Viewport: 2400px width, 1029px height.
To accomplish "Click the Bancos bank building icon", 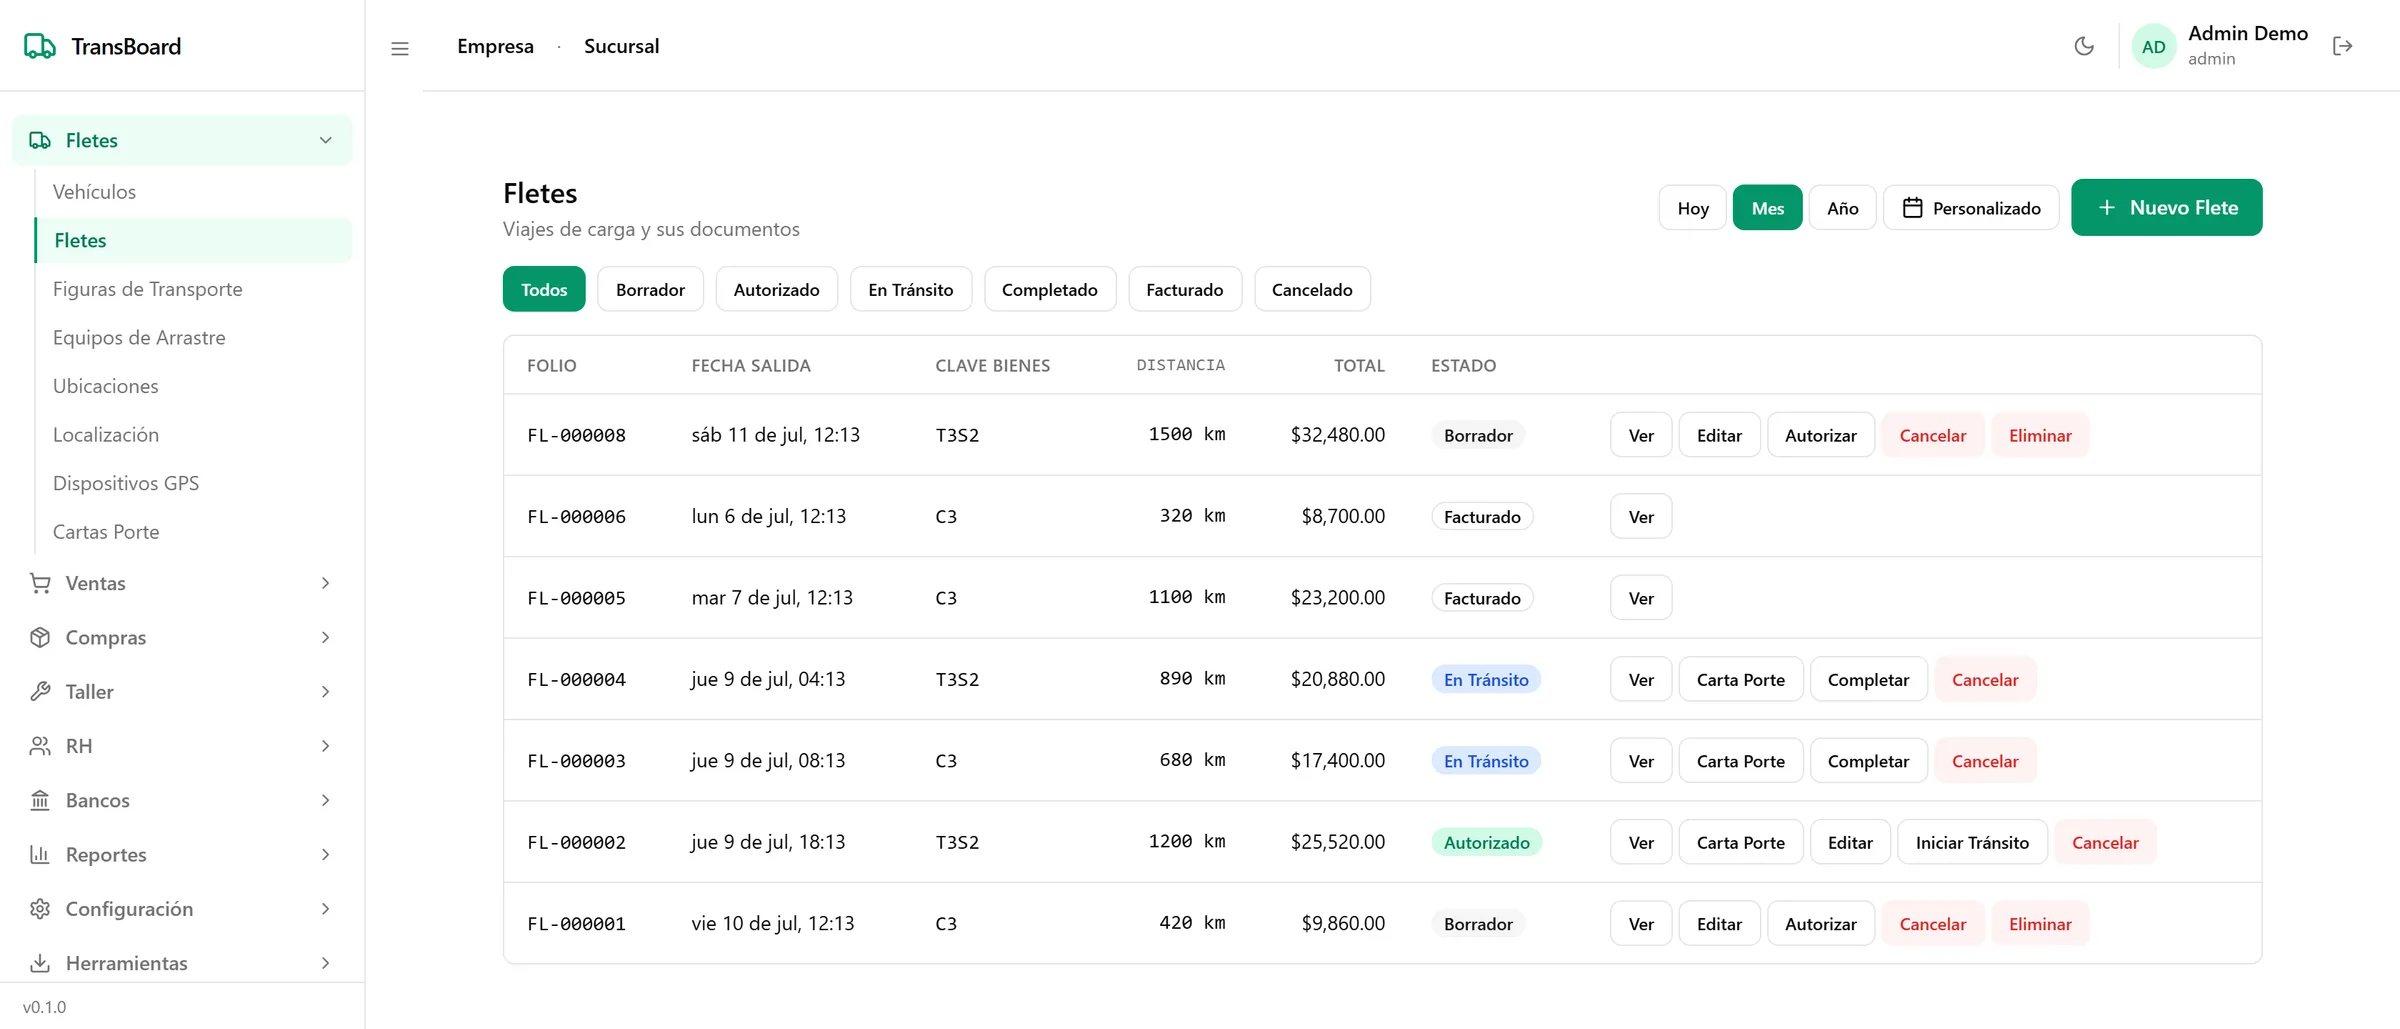I will 40,800.
